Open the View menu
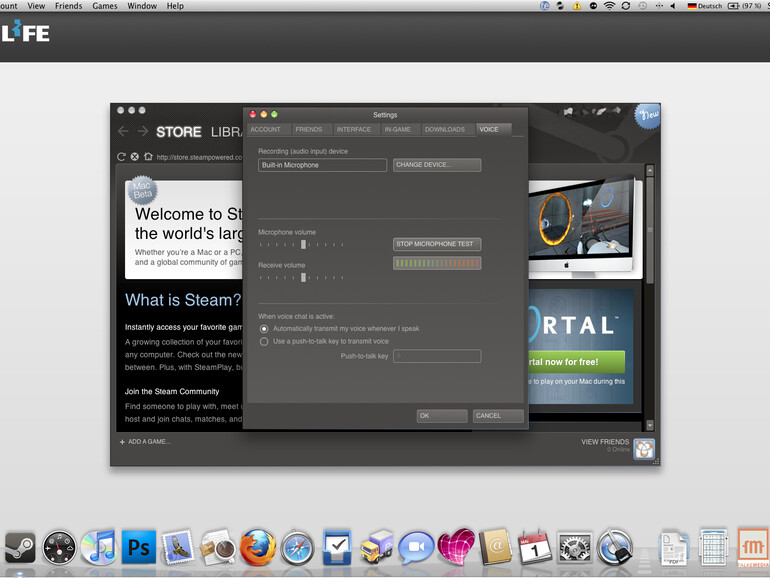 pyautogui.click(x=36, y=6)
